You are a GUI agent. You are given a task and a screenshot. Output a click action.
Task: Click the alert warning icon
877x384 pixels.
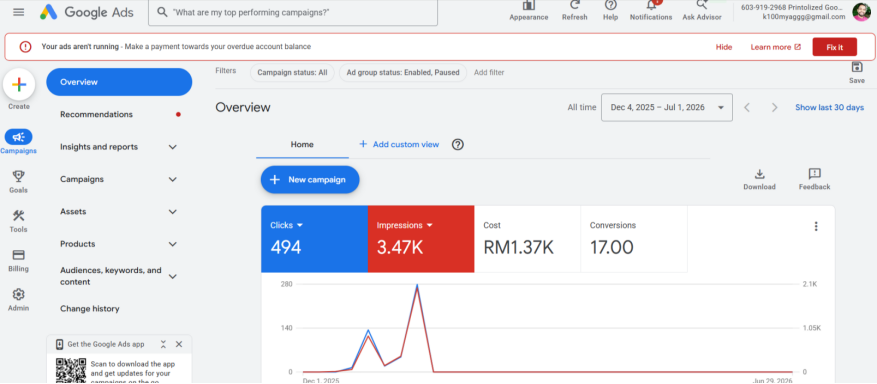(x=26, y=47)
